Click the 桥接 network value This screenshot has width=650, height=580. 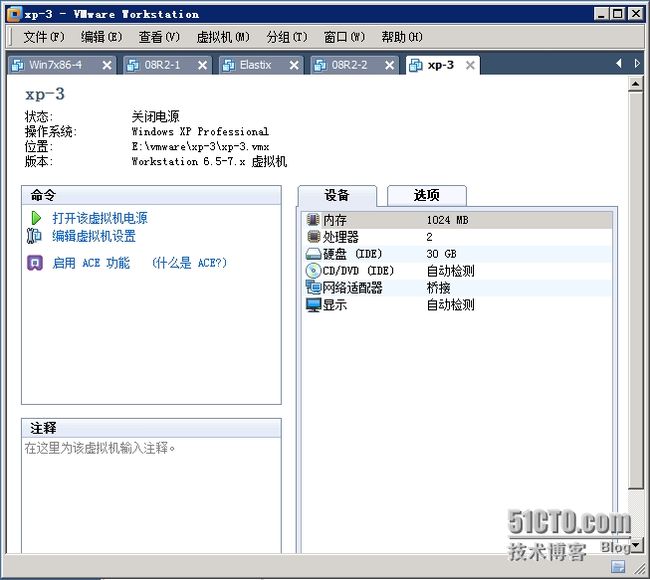tap(439, 288)
